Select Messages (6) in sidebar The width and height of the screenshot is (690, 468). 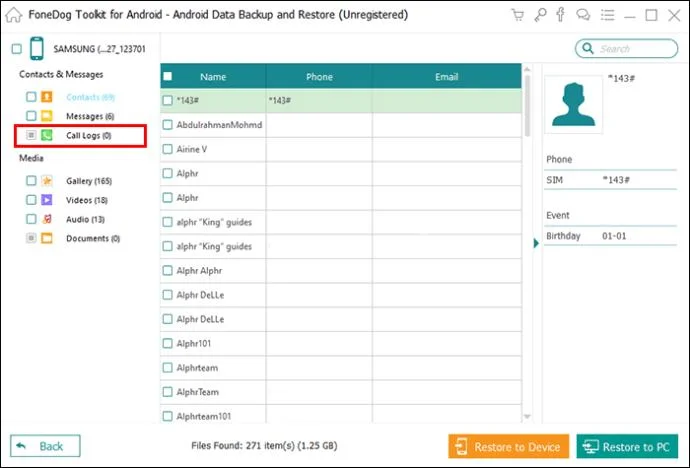pos(90,116)
